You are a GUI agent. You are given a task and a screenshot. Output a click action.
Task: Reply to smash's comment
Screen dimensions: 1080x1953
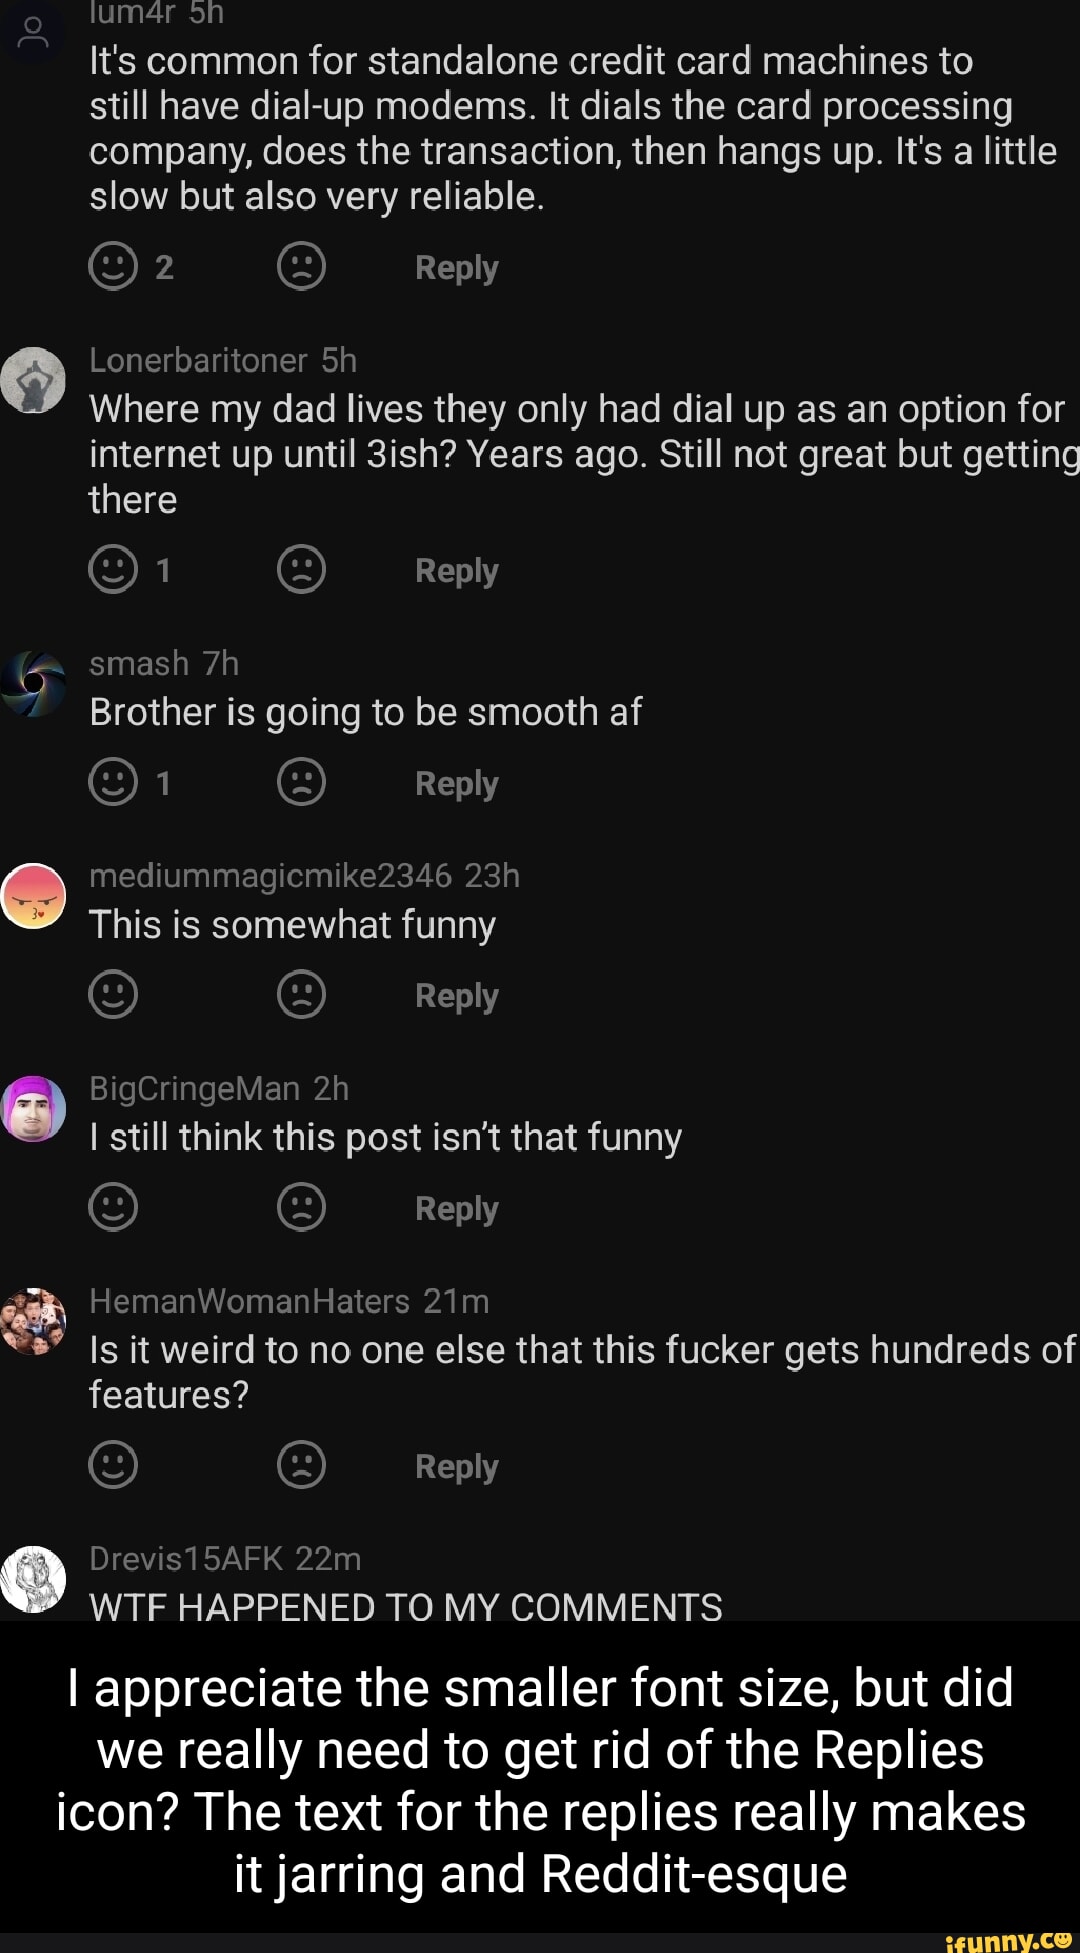[456, 783]
